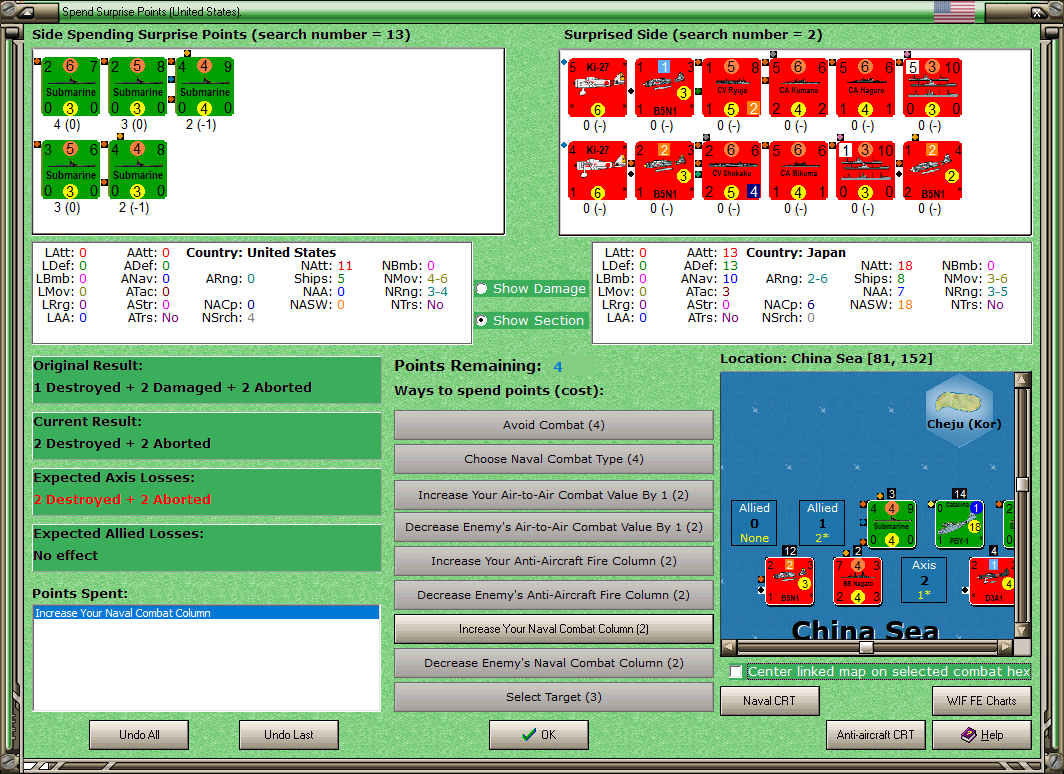Open the Naval CRT chart

[770, 701]
